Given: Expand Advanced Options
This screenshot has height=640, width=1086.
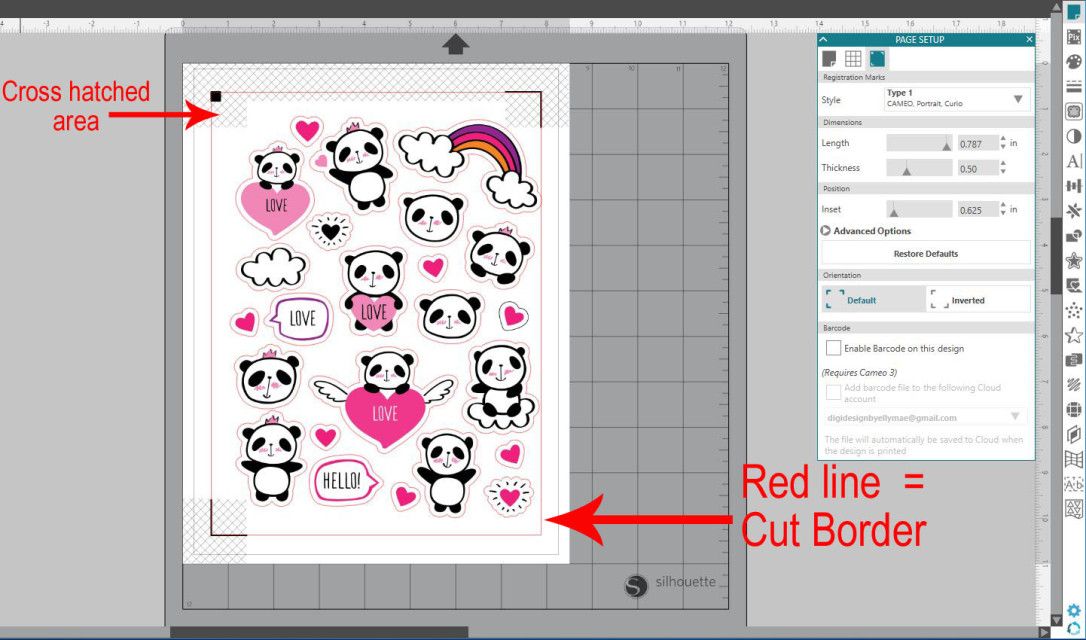Looking at the screenshot, I should [x=866, y=231].
